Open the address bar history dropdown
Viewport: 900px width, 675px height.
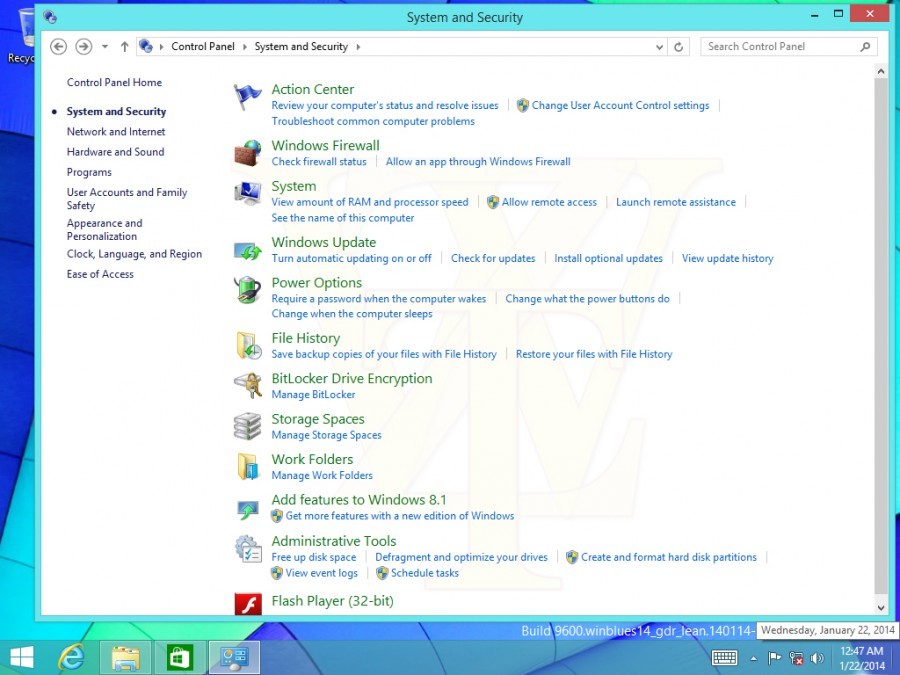pos(658,46)
